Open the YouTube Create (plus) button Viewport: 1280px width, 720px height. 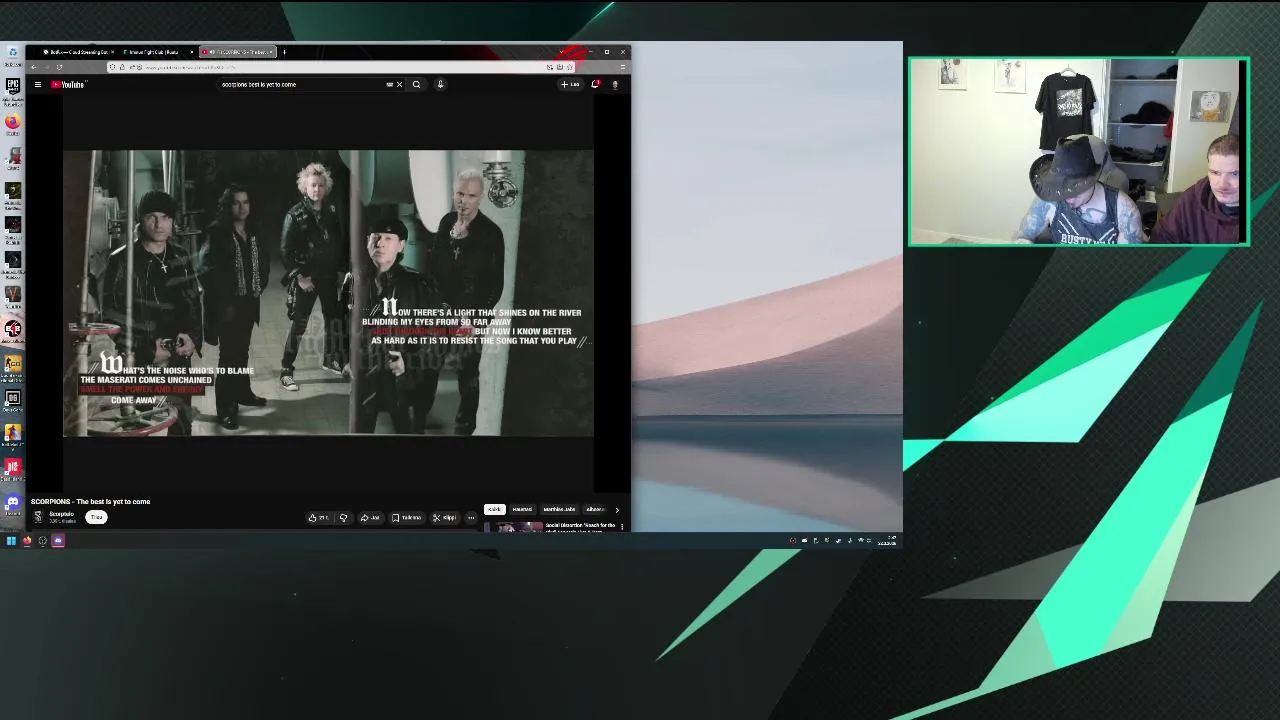[x=570, y=84]
